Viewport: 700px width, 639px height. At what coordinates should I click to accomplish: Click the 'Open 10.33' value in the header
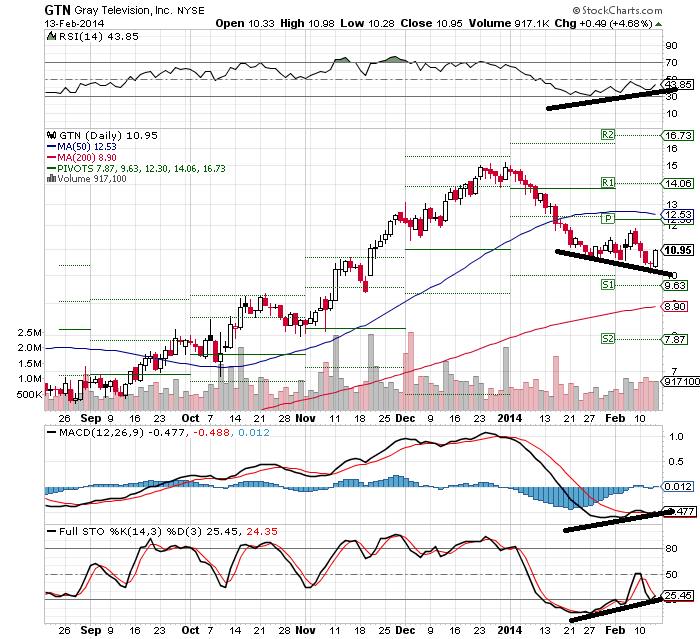click(x=245, y=23)
